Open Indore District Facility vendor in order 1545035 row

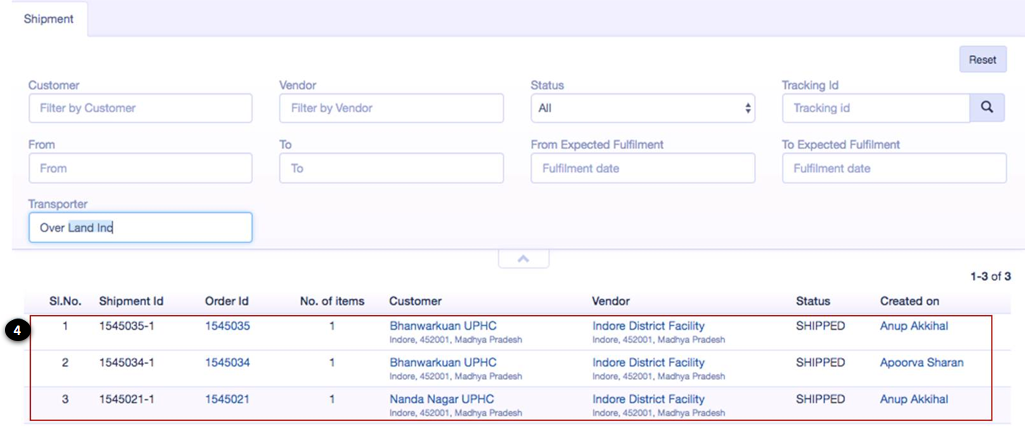click(x=648, y=326)
